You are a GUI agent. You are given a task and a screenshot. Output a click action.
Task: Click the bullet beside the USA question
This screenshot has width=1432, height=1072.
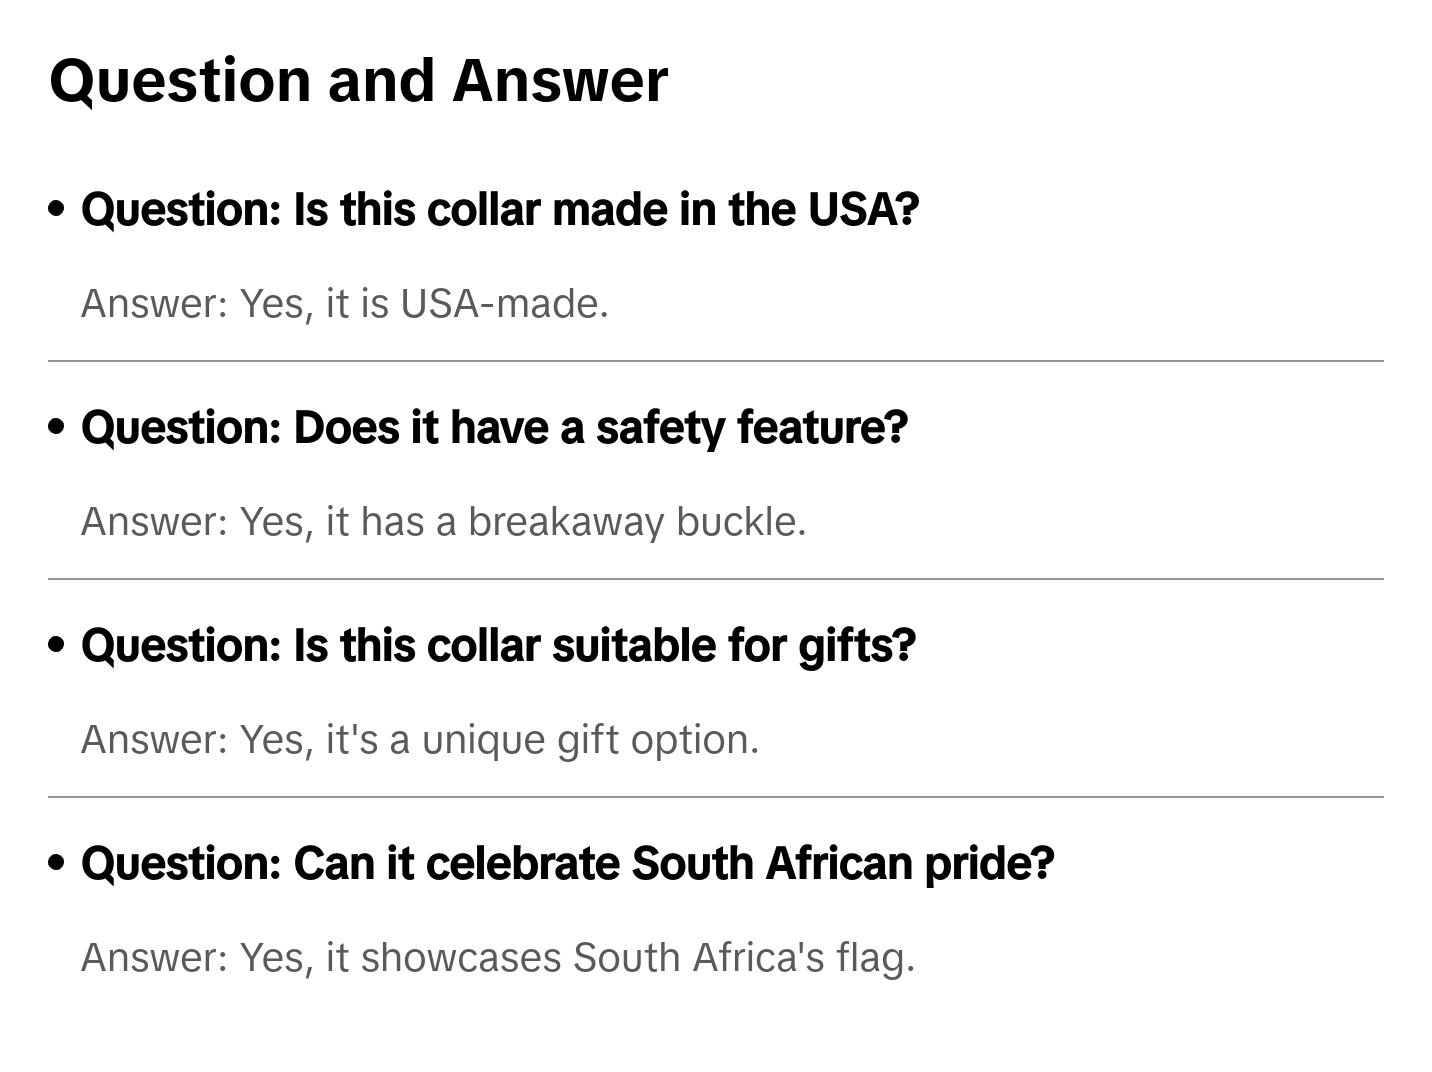click(57, 209)
